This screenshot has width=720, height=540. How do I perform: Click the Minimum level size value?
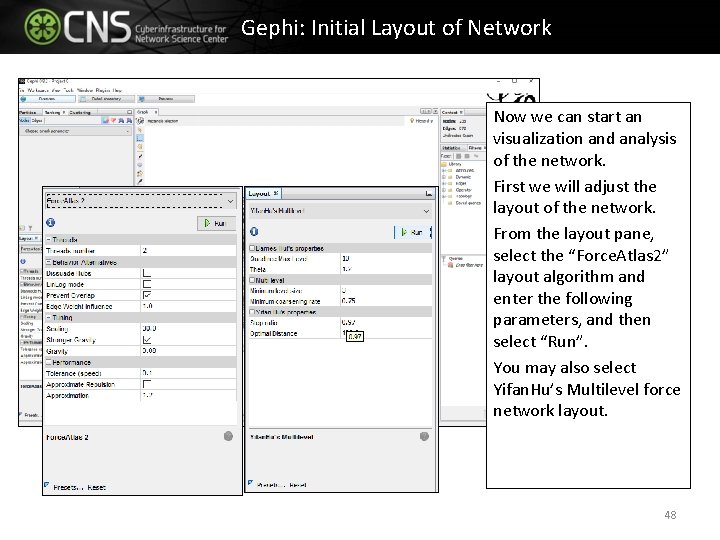click(x=386, y=291)
